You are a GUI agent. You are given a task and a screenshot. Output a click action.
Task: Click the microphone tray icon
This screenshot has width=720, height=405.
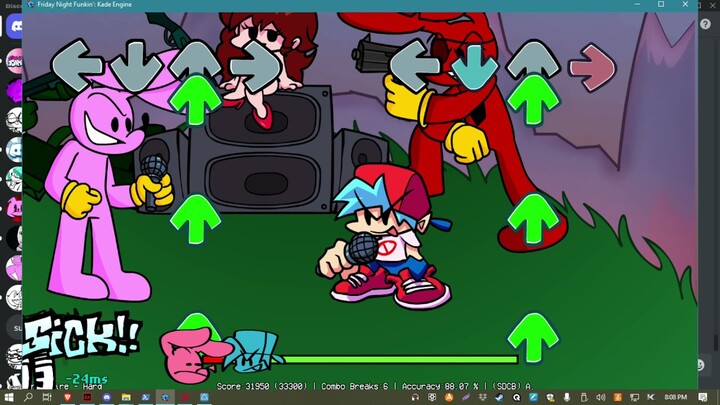point(567,397)
